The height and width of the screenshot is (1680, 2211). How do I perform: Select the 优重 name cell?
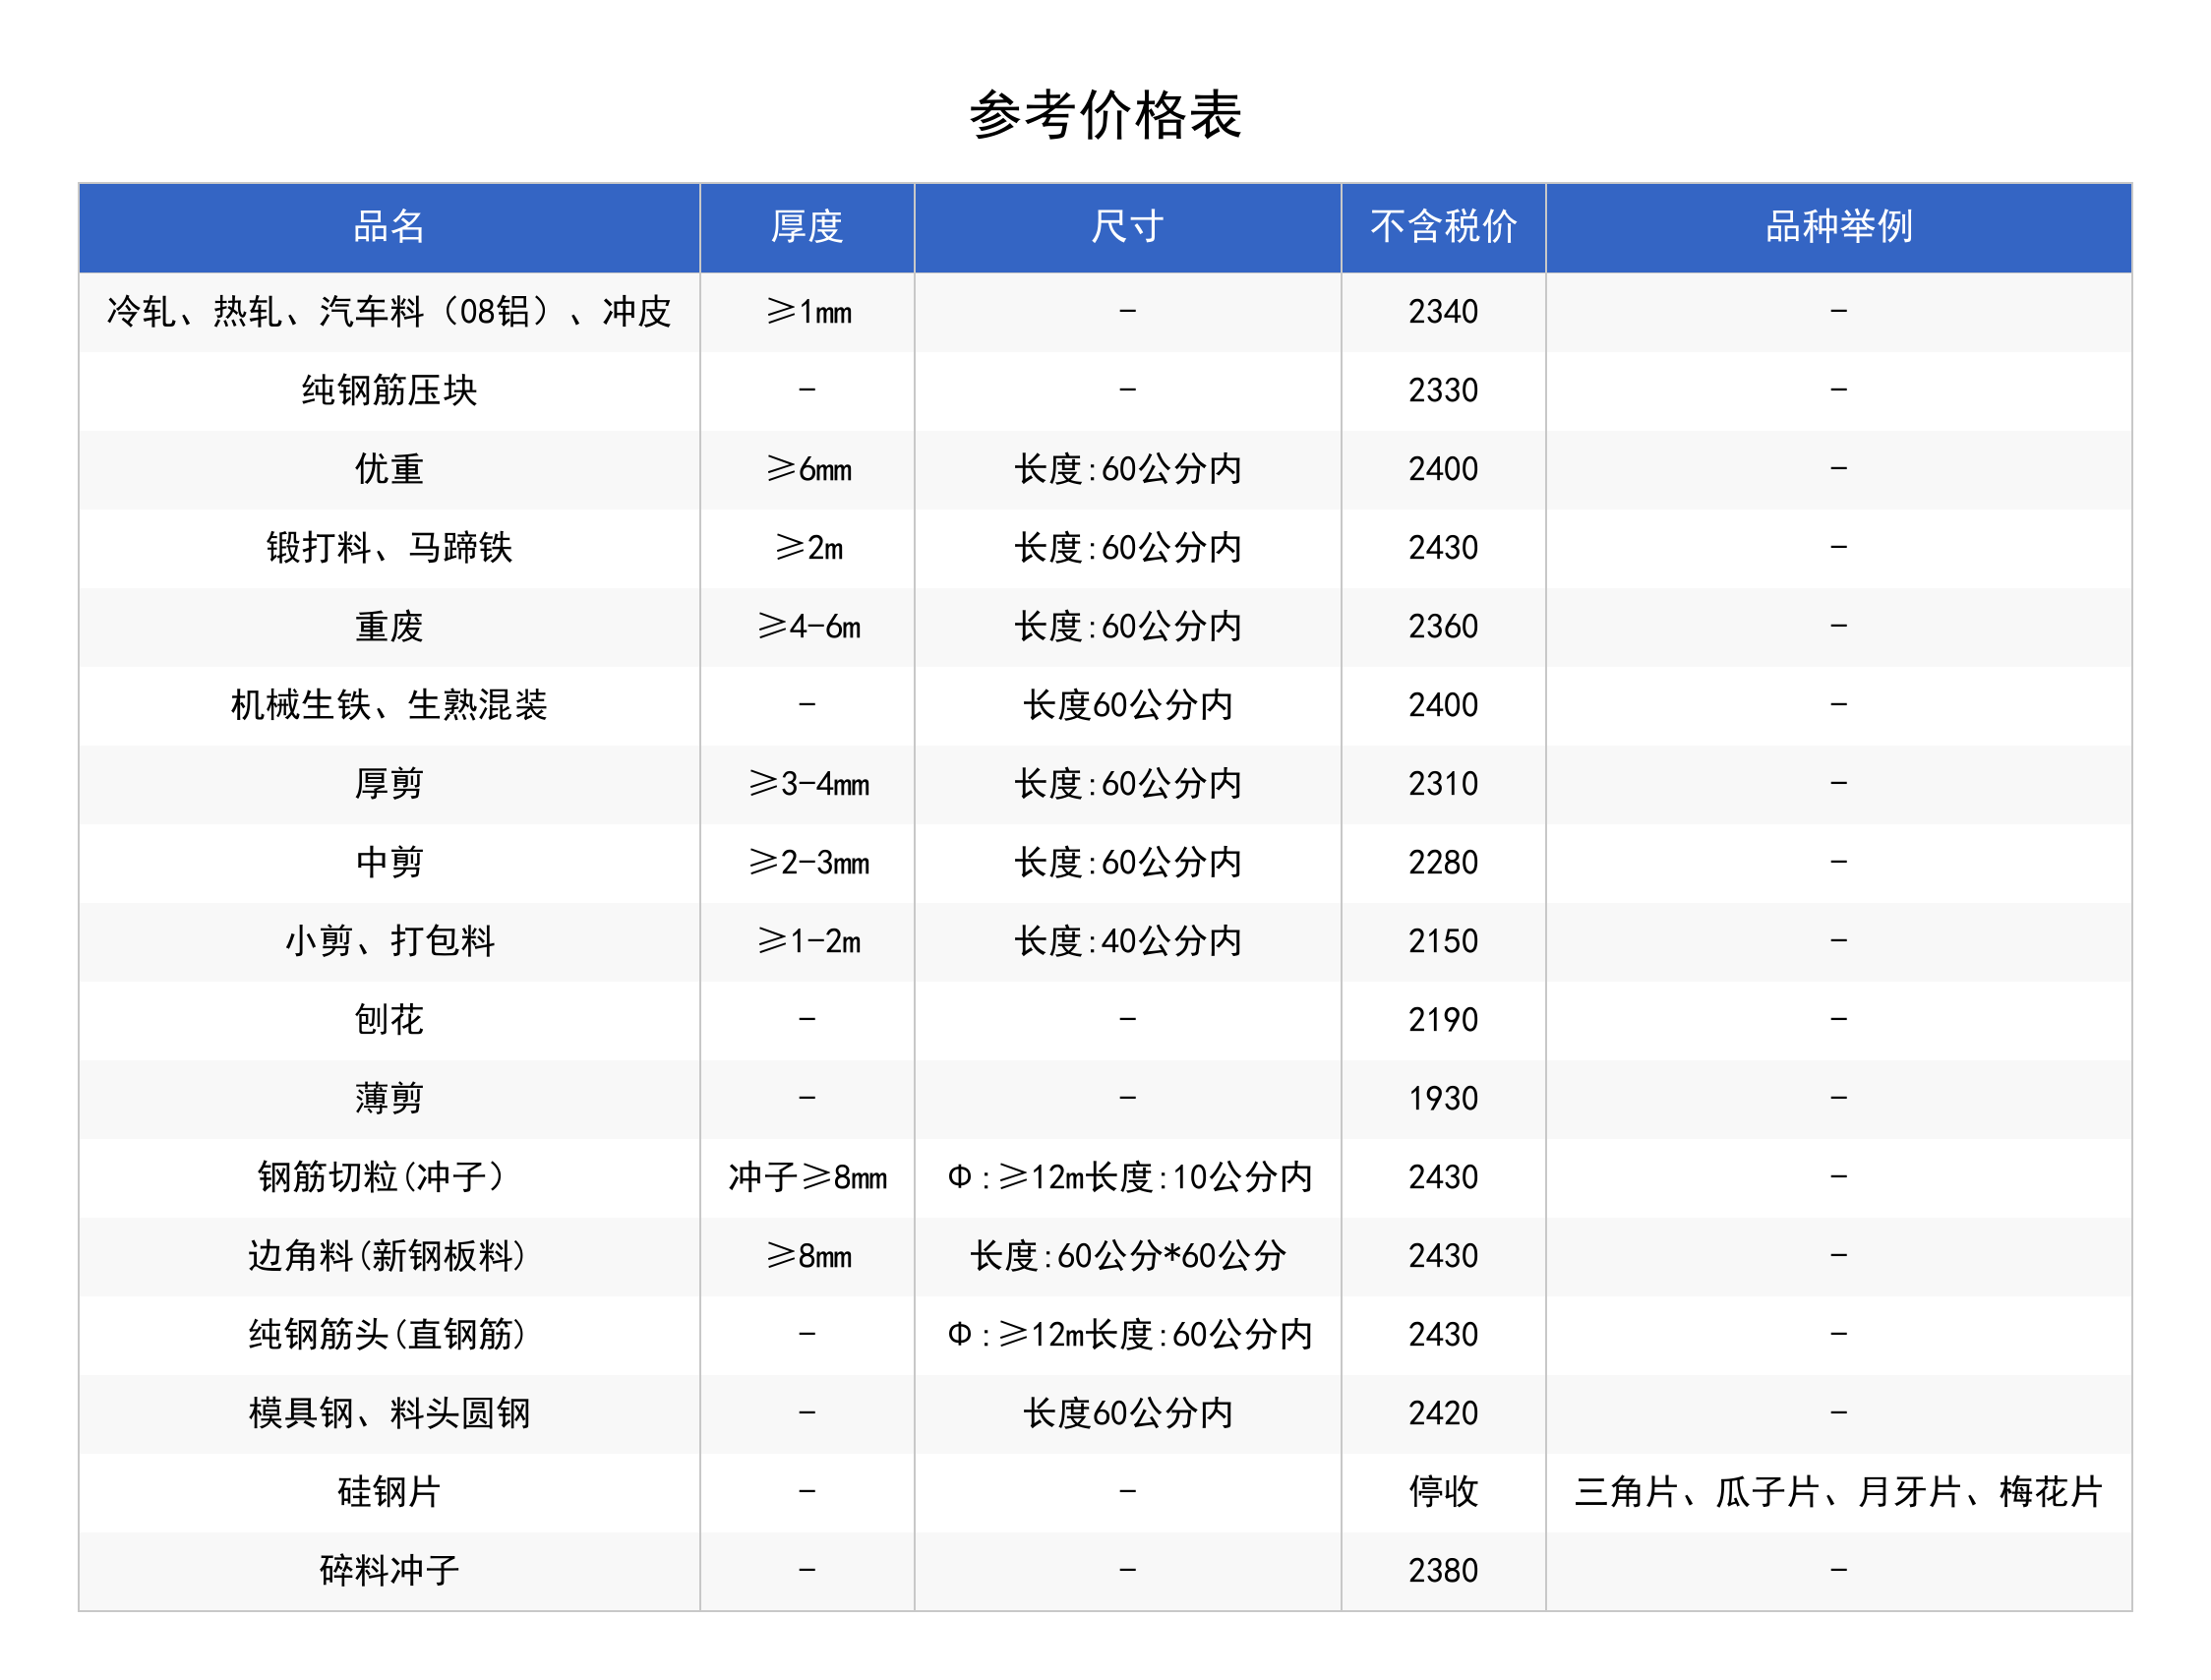click(x=389, y=469)
